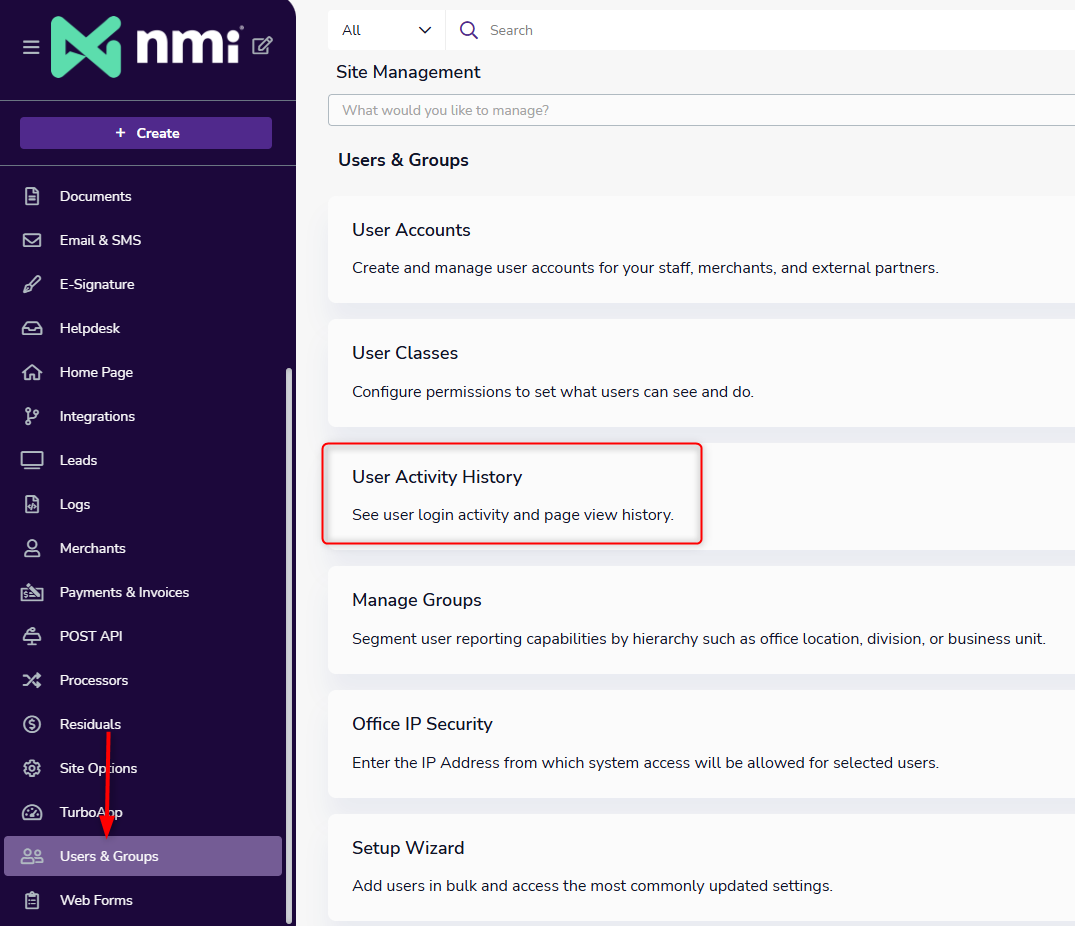Open the All filter dropdown
Image resolution: width=1075 pixels, height=926 pixels.
pyautogui.click(x=386, y=30)
